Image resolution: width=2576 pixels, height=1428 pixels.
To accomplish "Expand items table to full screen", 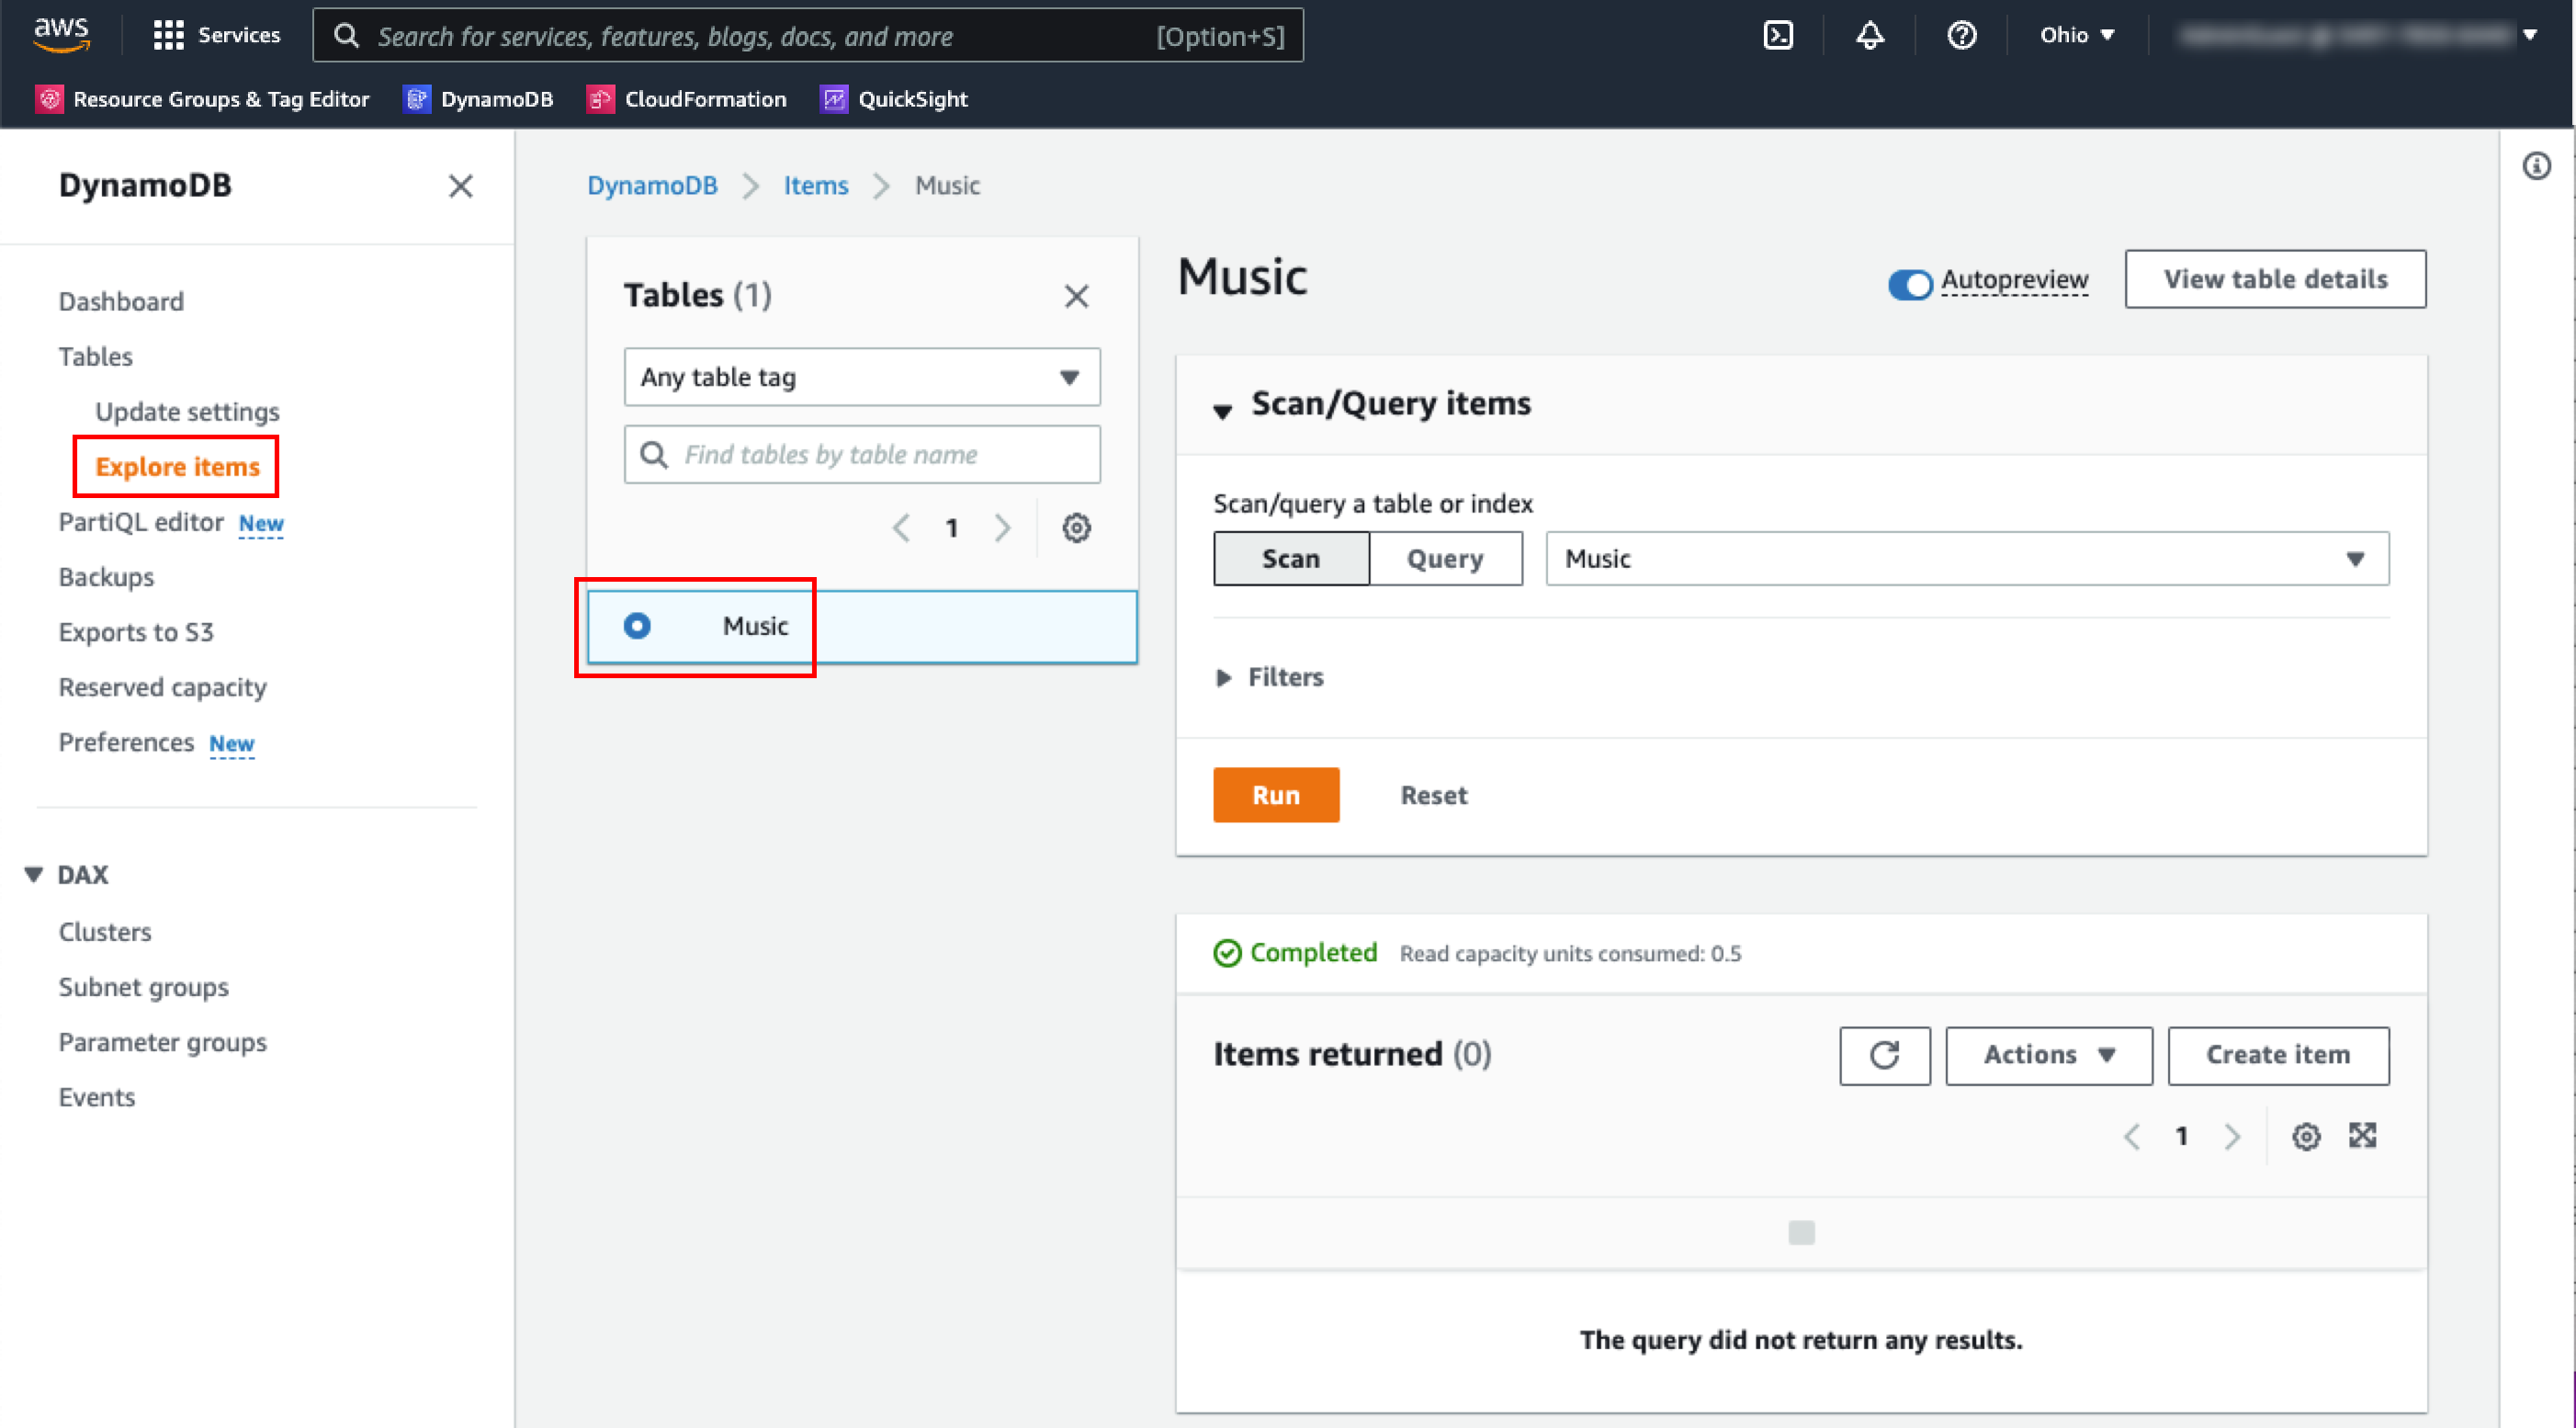I will (x=2362, y=1136).
